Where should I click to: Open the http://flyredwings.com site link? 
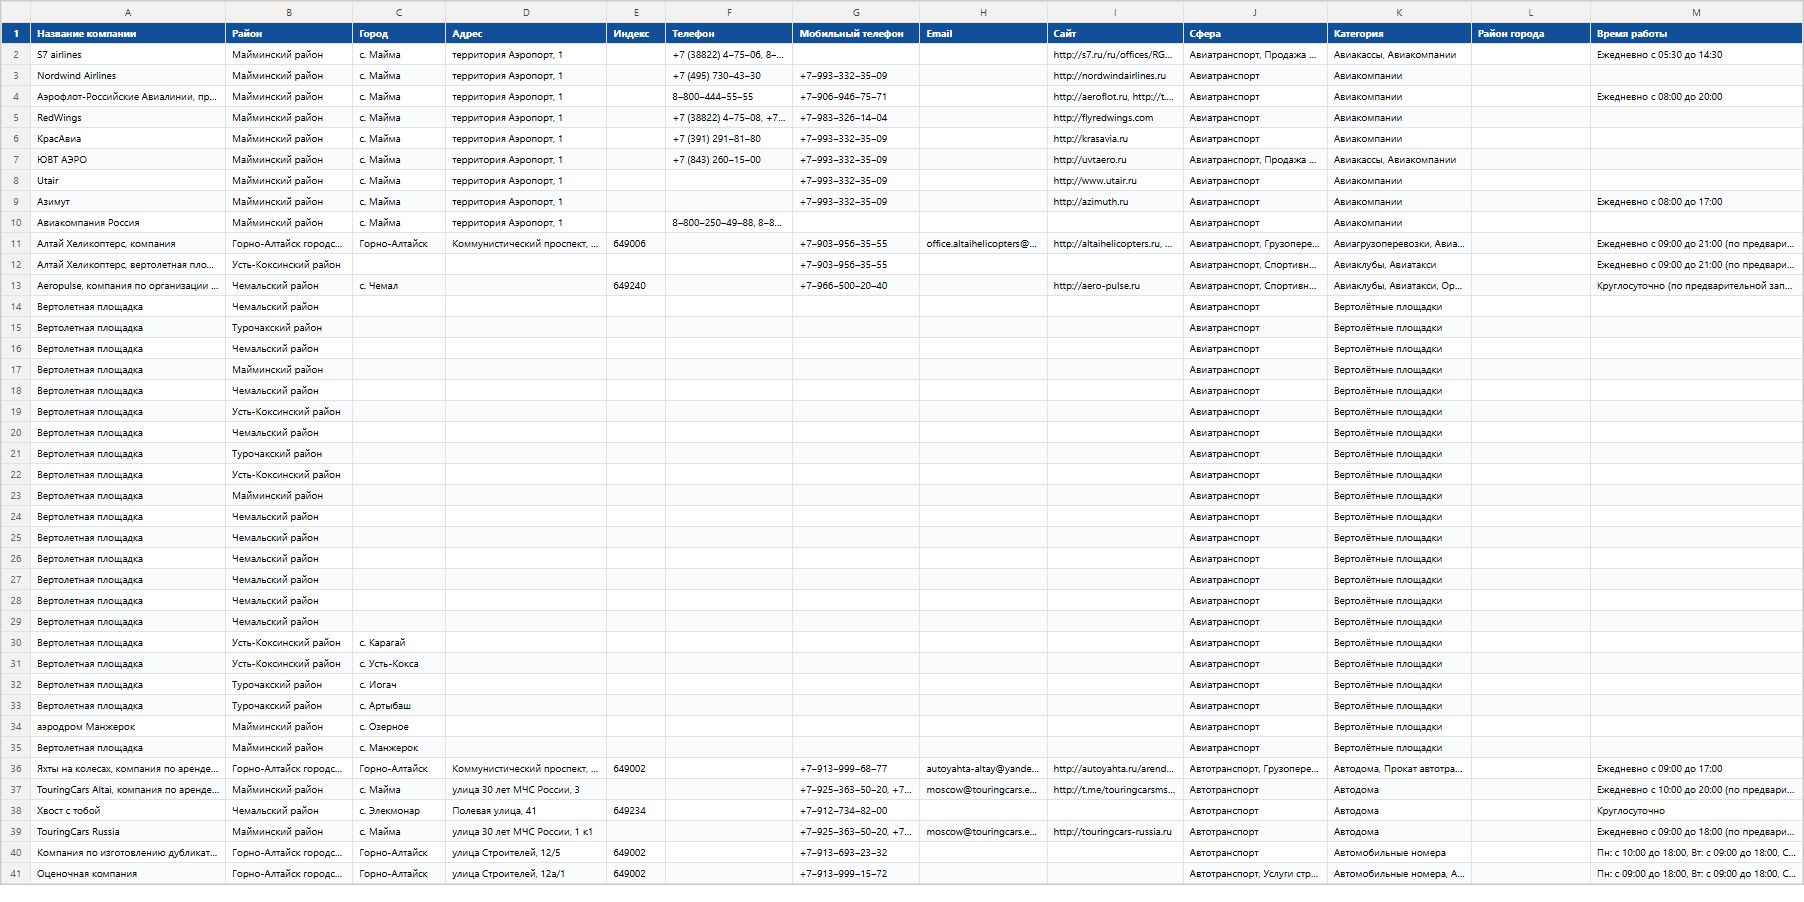tap(1103, 118)
